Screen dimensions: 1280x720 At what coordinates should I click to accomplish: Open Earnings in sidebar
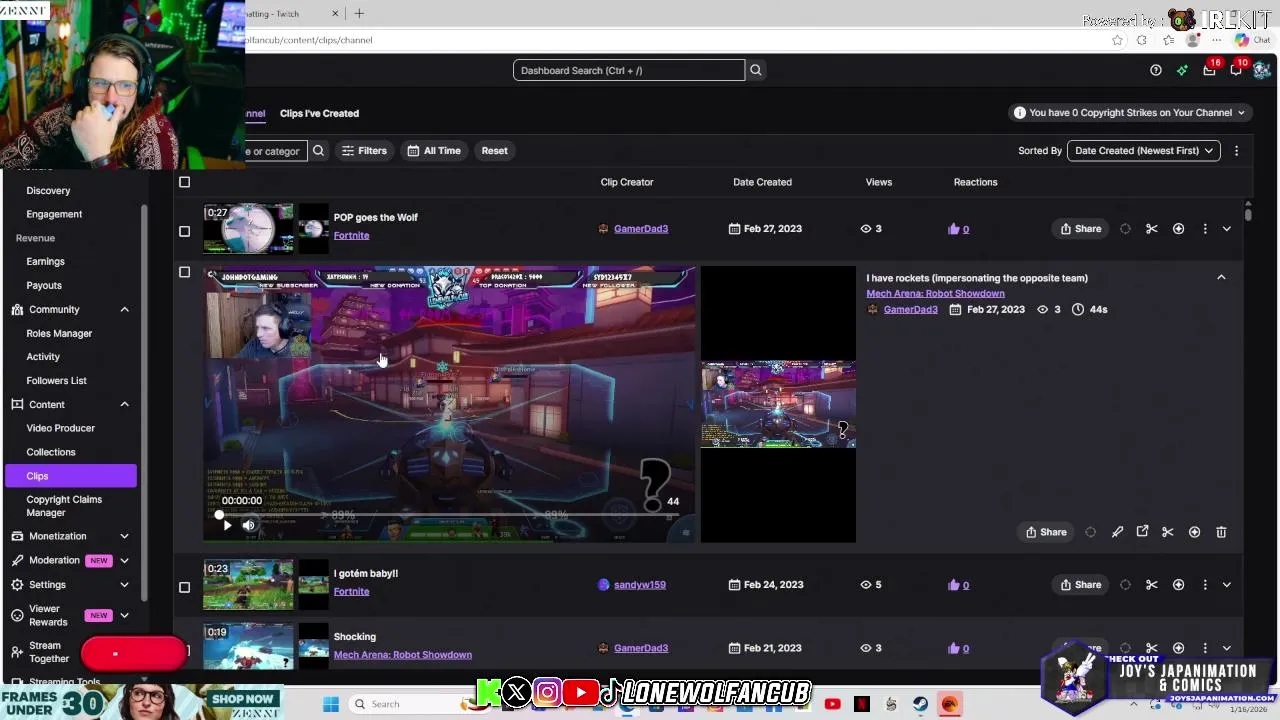pyautogui.click(x=45, y=262)
